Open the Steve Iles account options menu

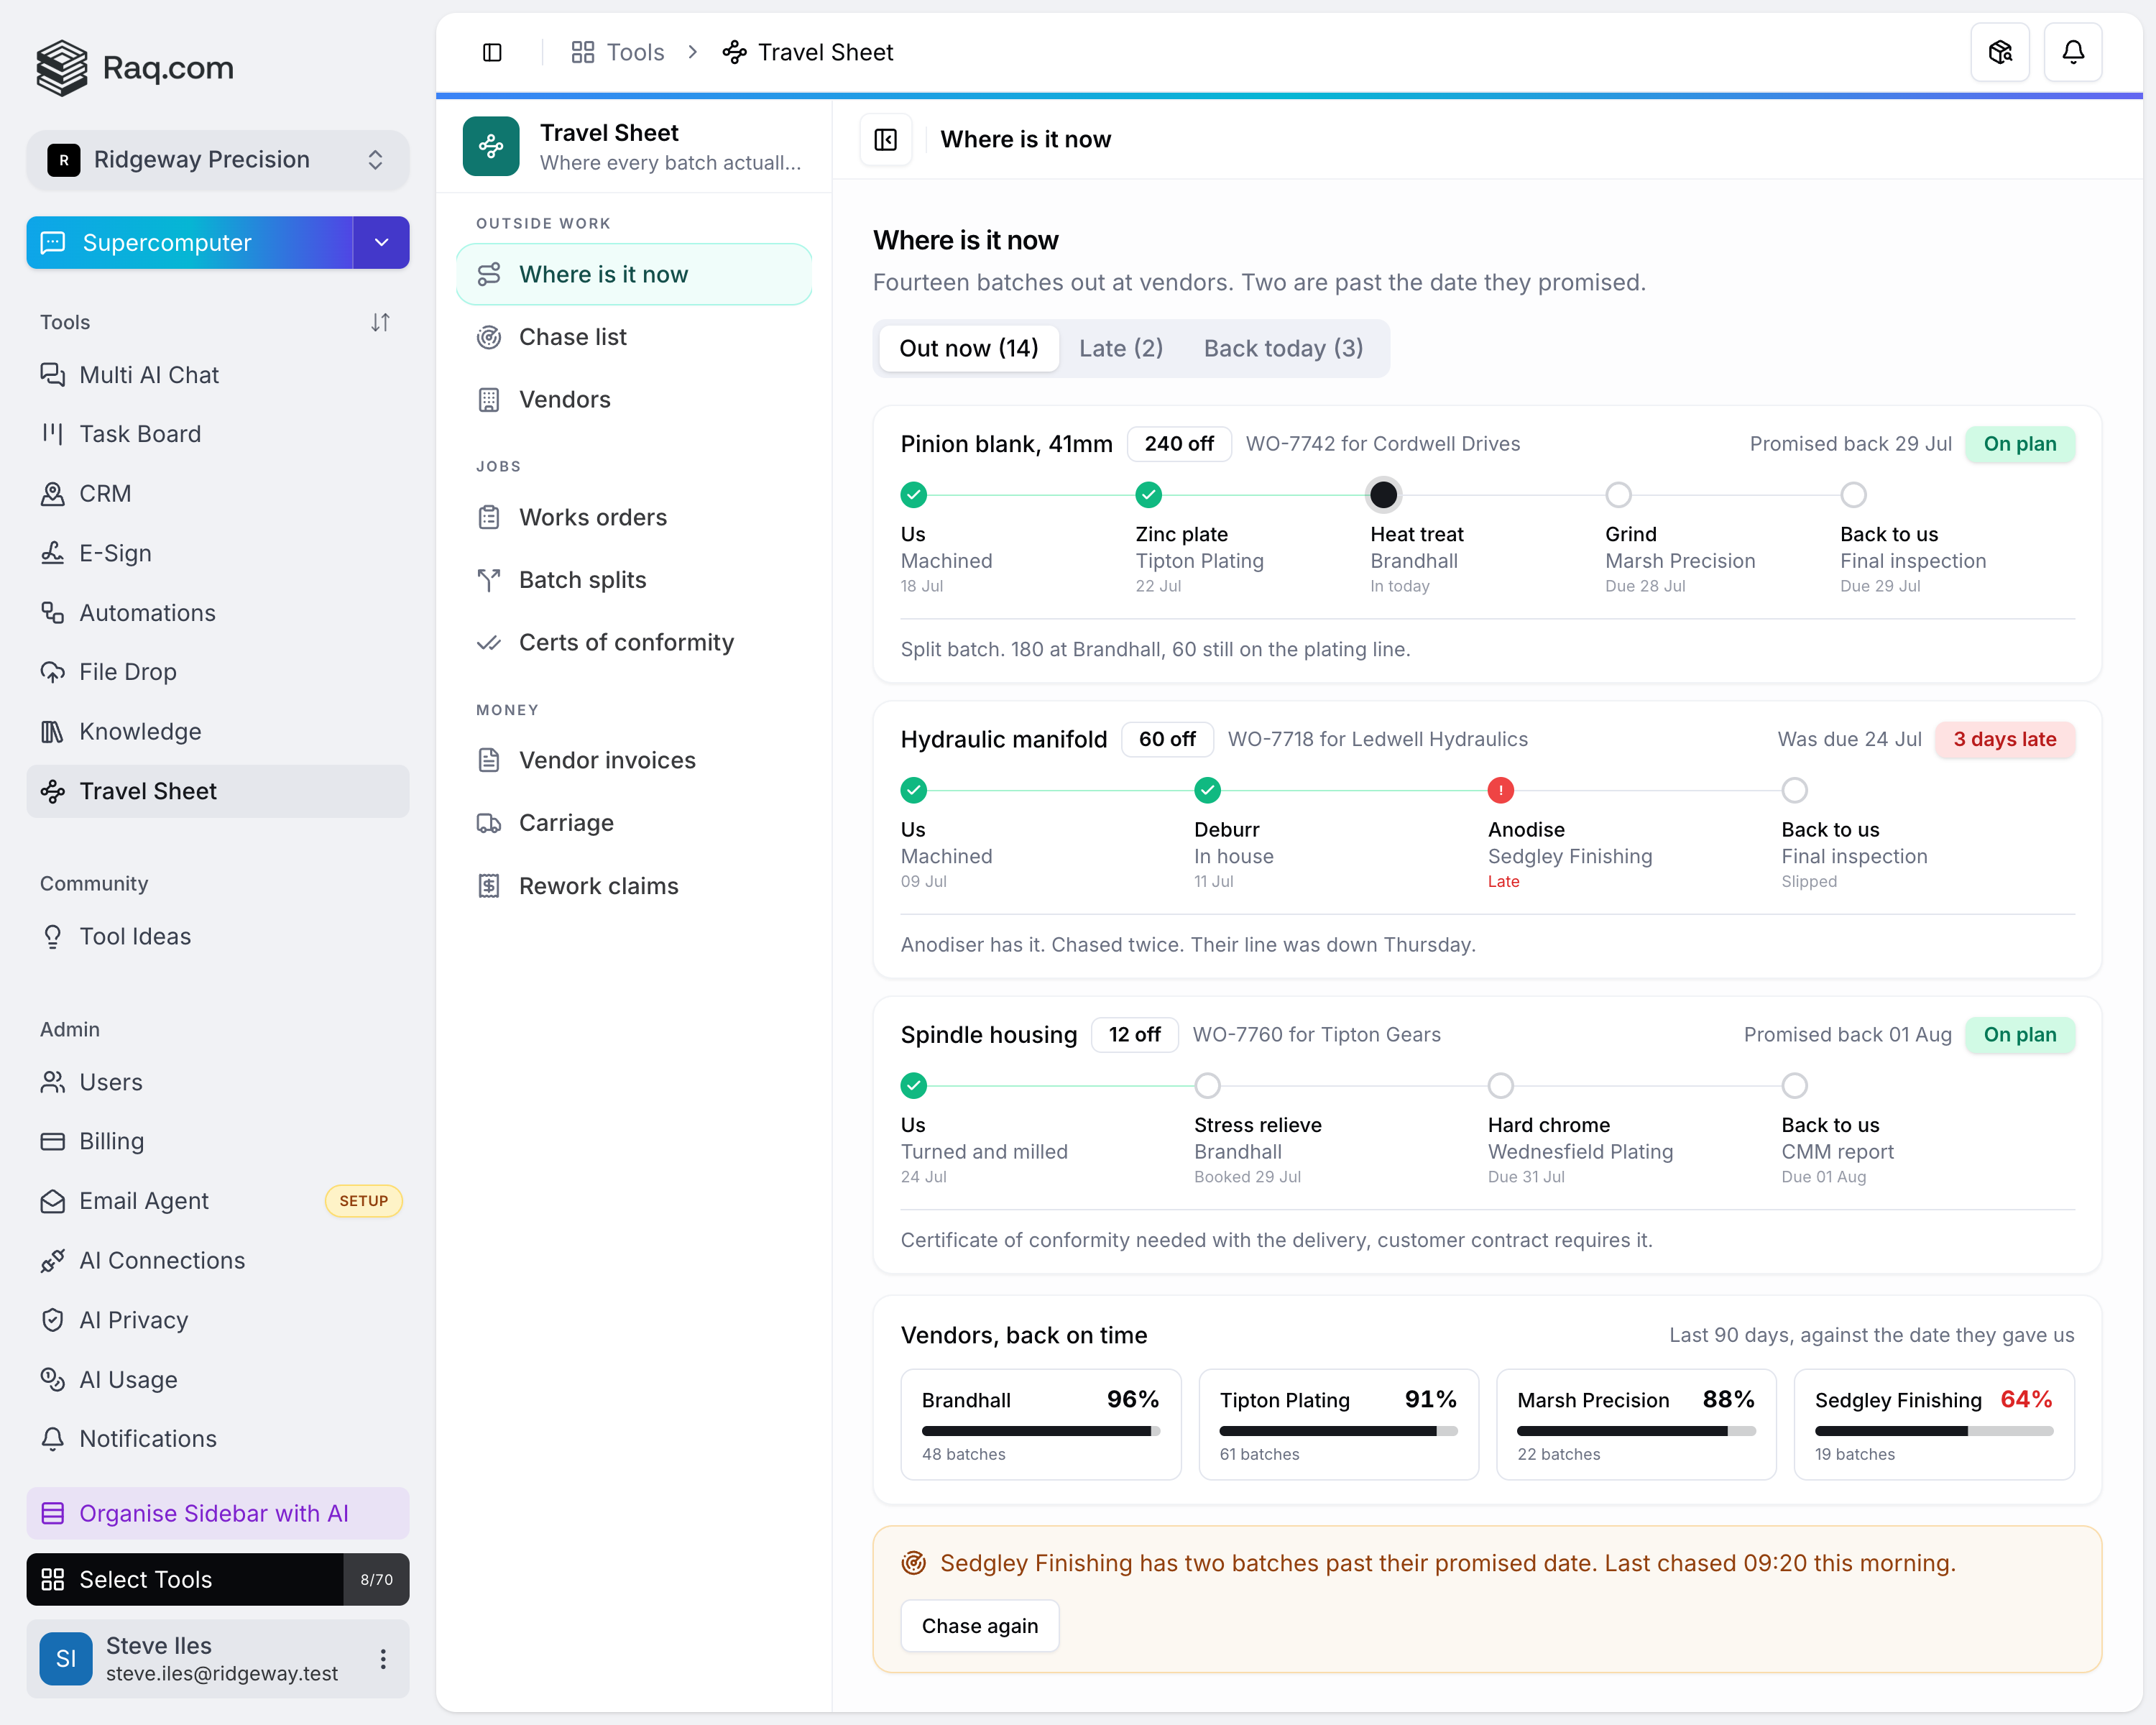[x=383, y=1659]
